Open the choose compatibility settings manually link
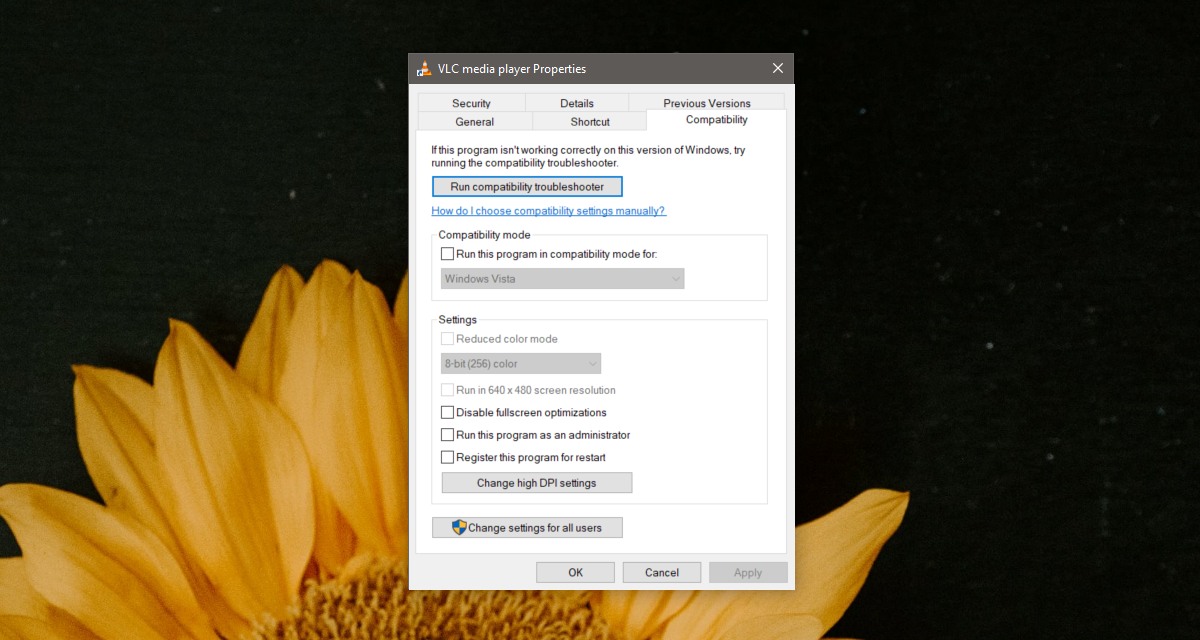 pyautogui.click(x=548, y=211)
